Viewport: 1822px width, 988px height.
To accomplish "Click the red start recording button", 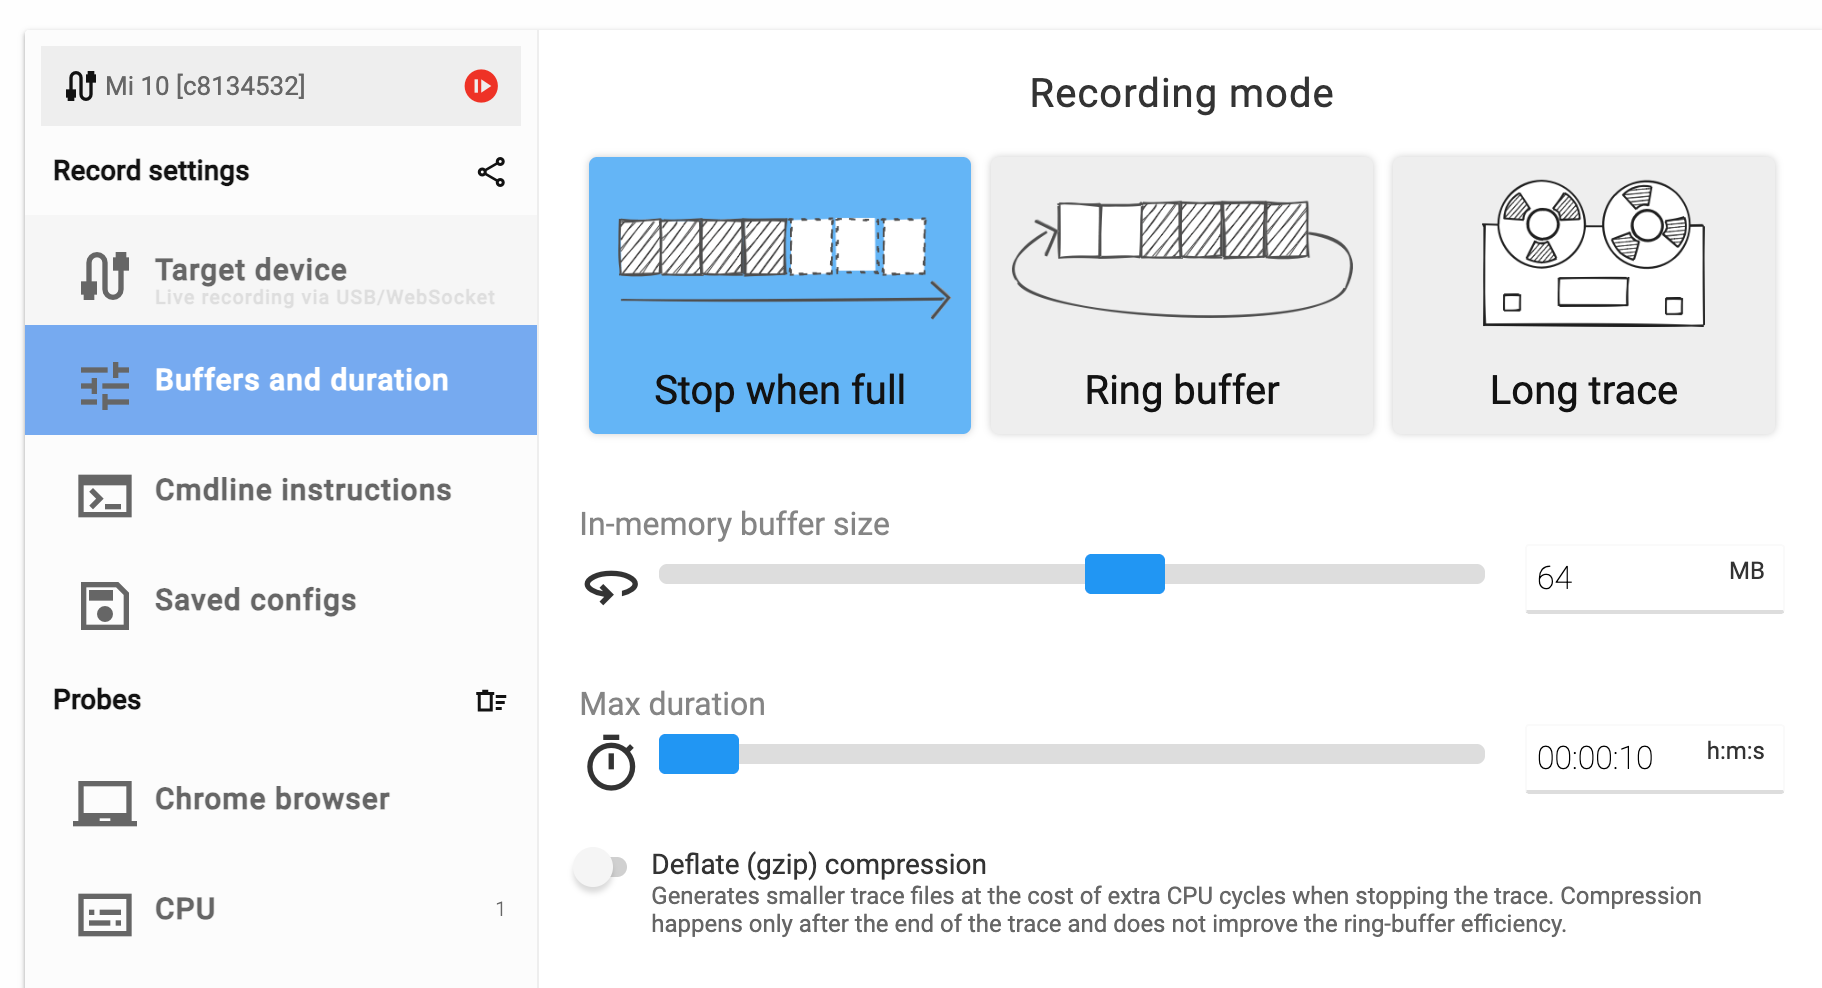I will (x=481, y=86).
